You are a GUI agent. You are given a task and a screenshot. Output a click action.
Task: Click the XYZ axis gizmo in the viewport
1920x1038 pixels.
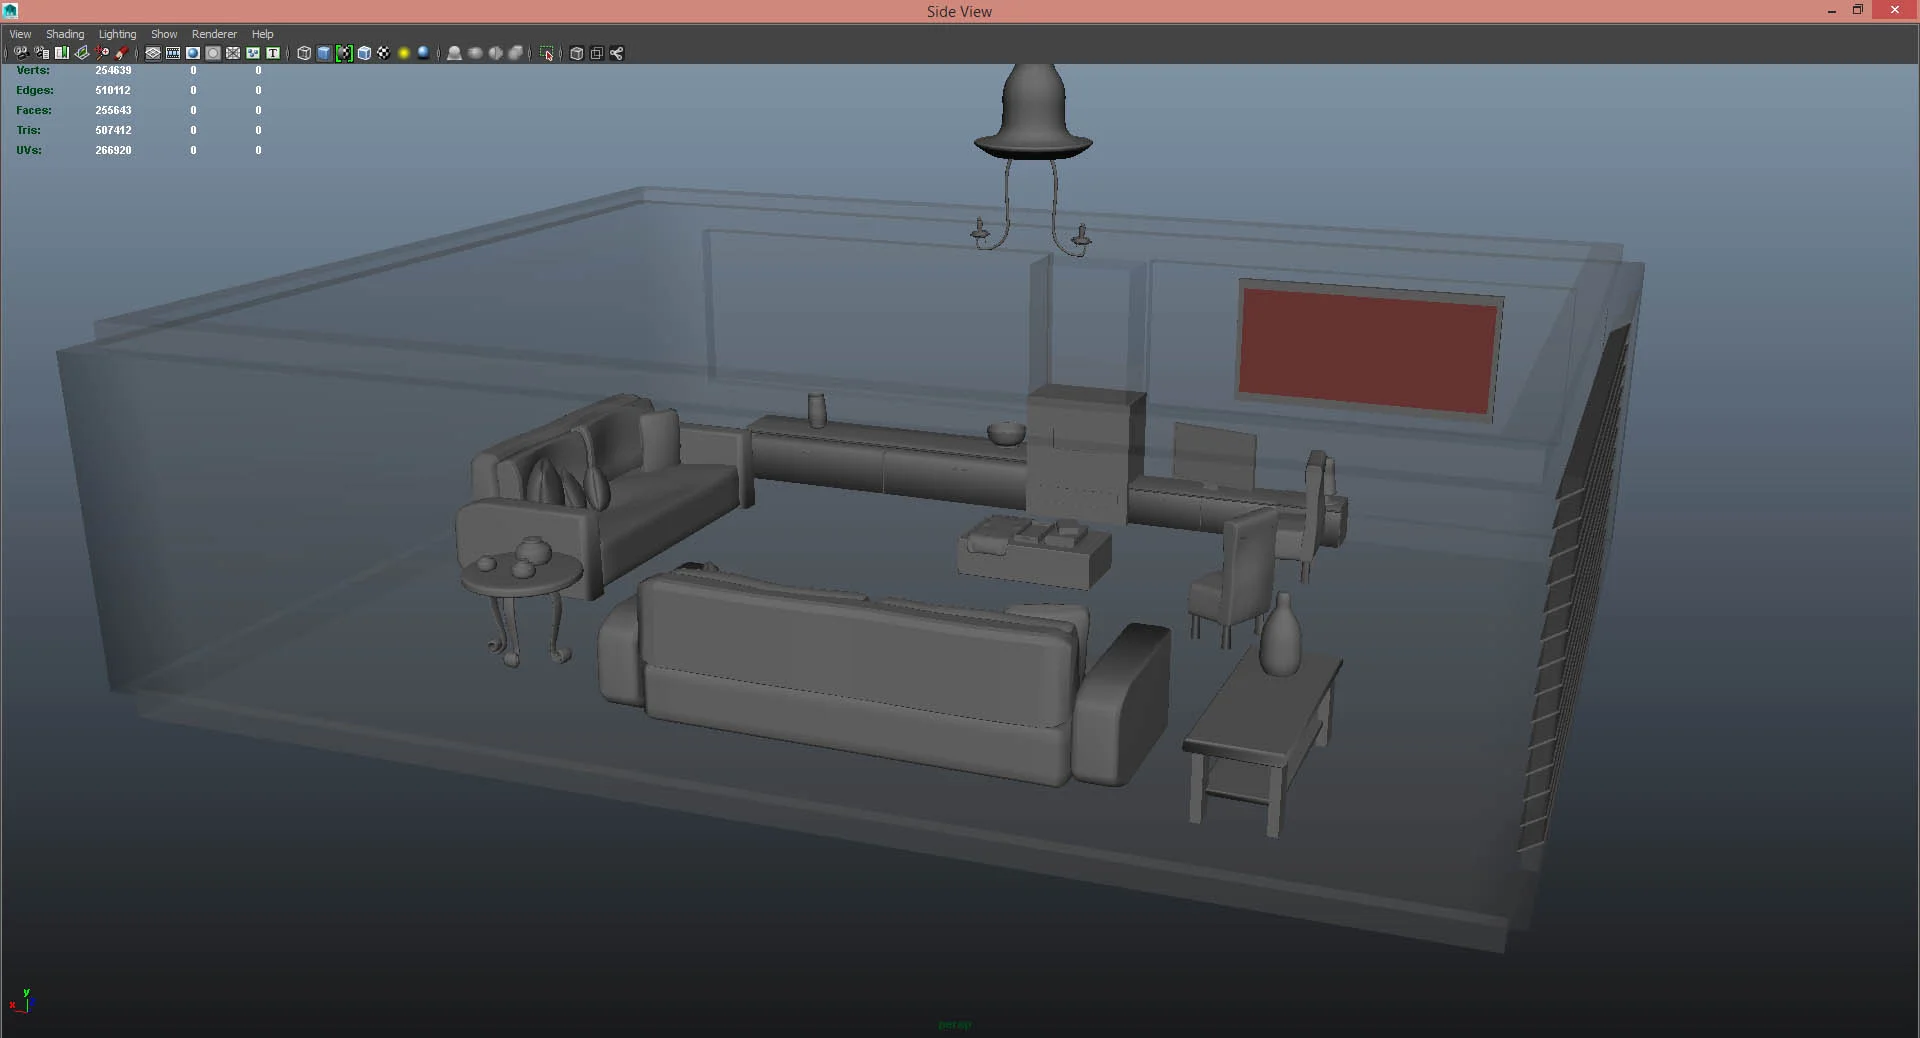pos(21,1000)
